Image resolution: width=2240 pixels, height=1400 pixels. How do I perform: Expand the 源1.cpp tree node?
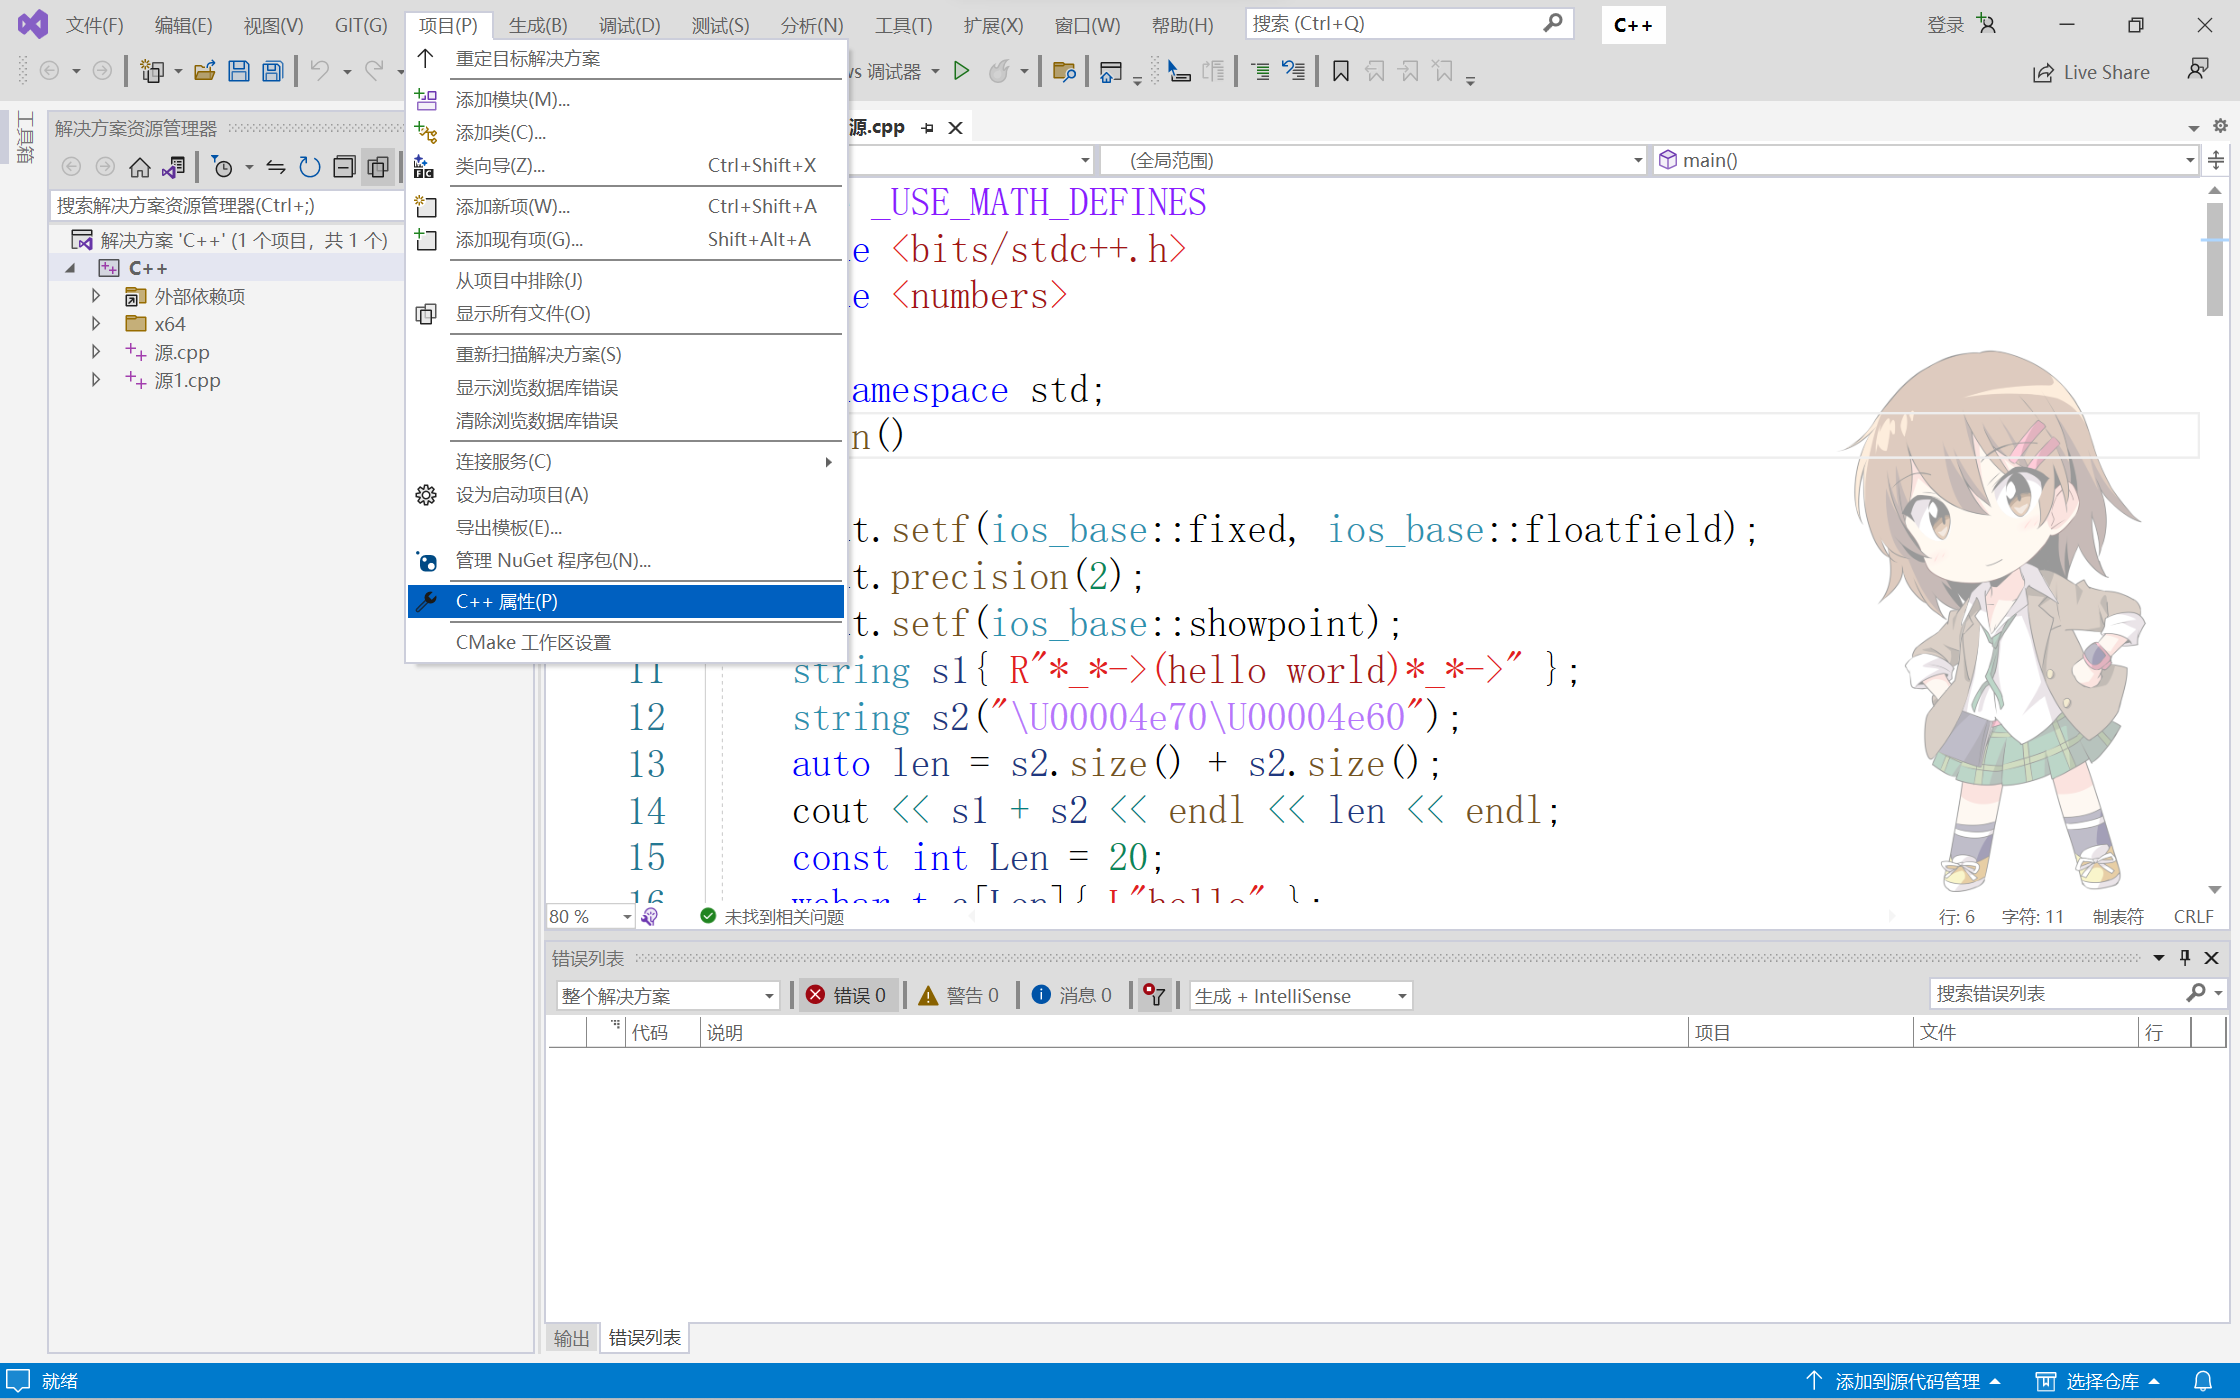[95, 380]
